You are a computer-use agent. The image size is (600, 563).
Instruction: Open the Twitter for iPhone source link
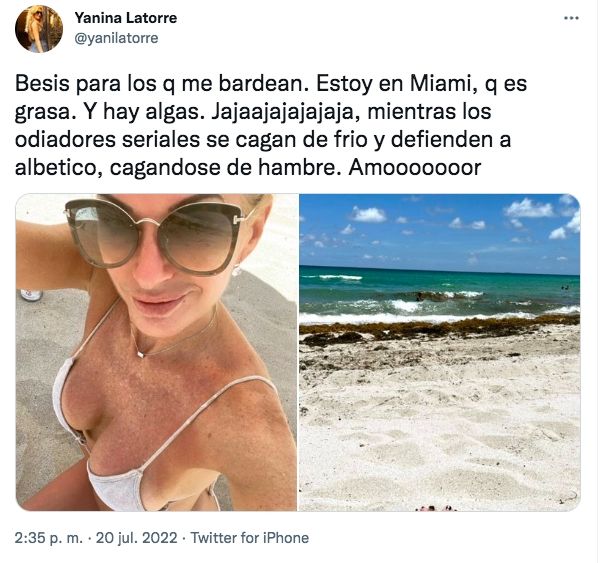pos(249,538)
